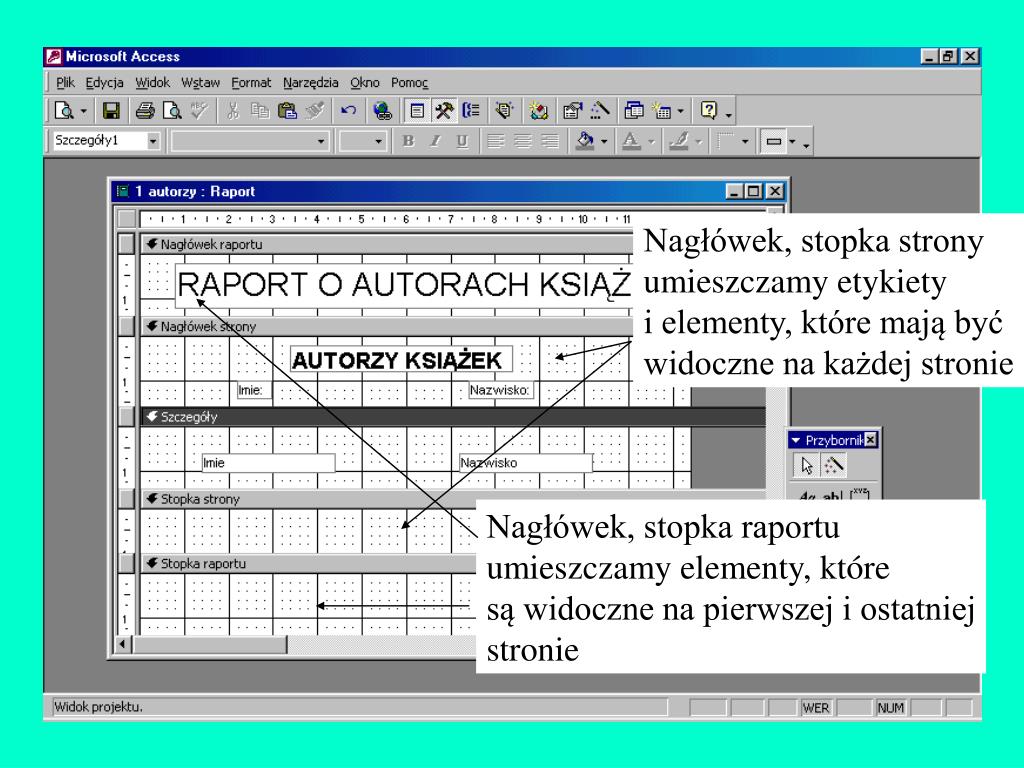Toggle the Toolbox hammer-and-wrench button
The width and height of the screenshot is (1024, 768).
click(443, 111)
